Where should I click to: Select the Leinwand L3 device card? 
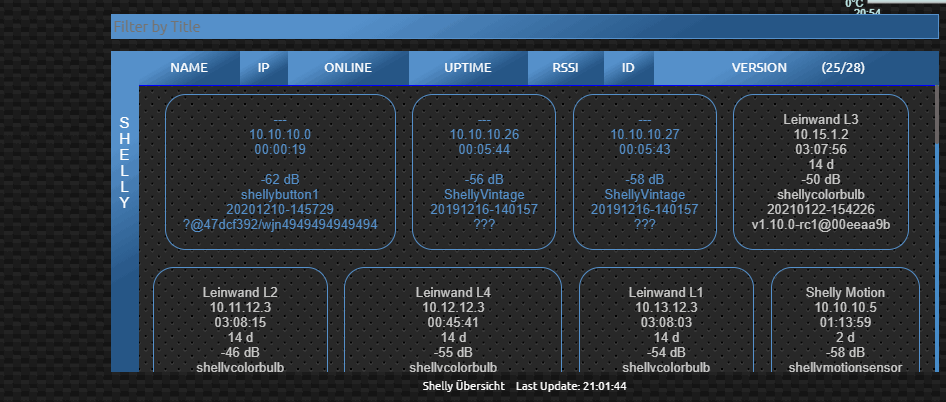tap(821, 171)
